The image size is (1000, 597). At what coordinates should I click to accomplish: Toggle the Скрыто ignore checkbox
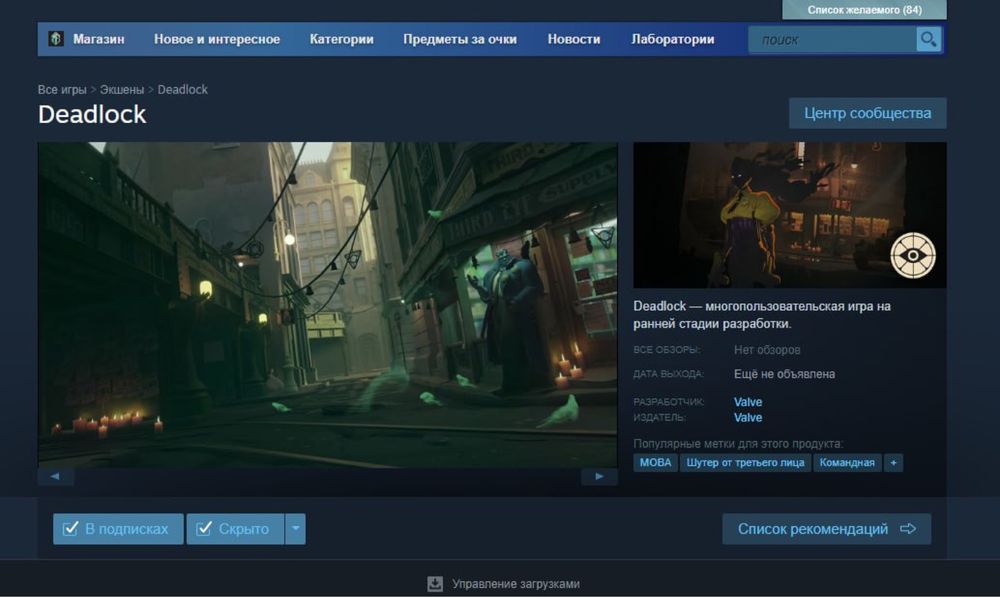[204, 528]
